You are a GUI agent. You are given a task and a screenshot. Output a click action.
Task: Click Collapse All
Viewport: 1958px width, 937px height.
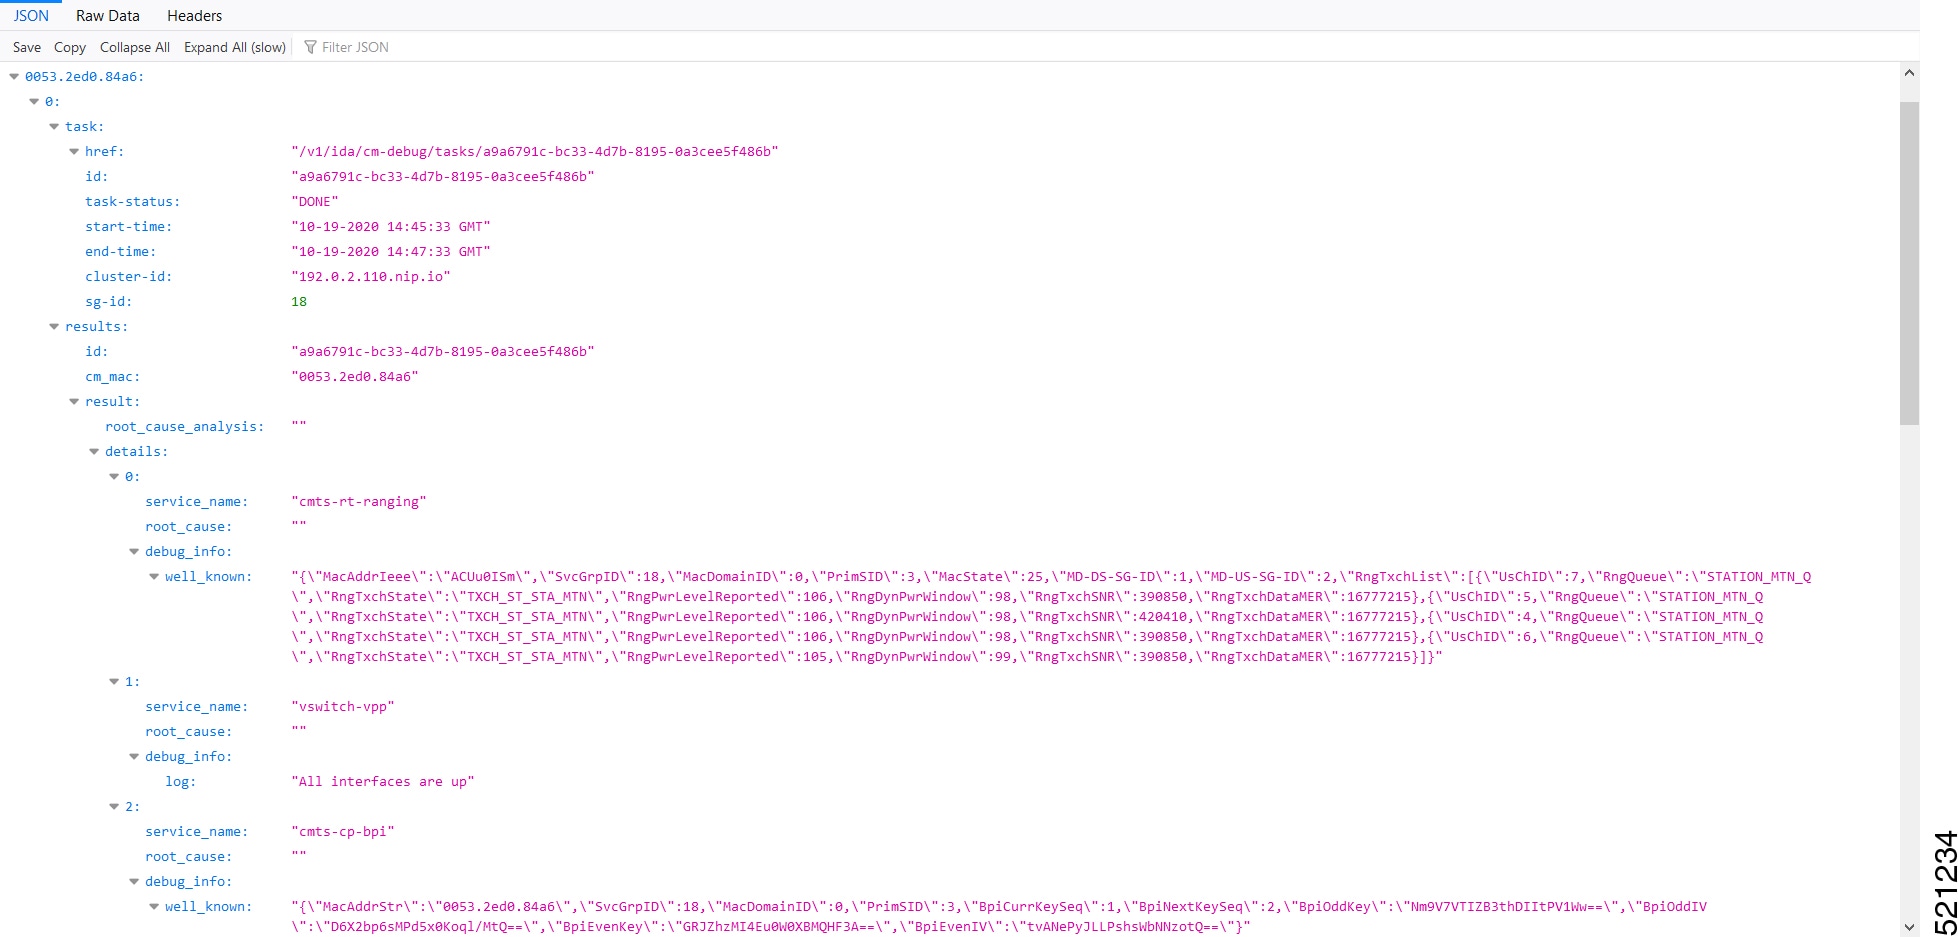tap(135, 47)
